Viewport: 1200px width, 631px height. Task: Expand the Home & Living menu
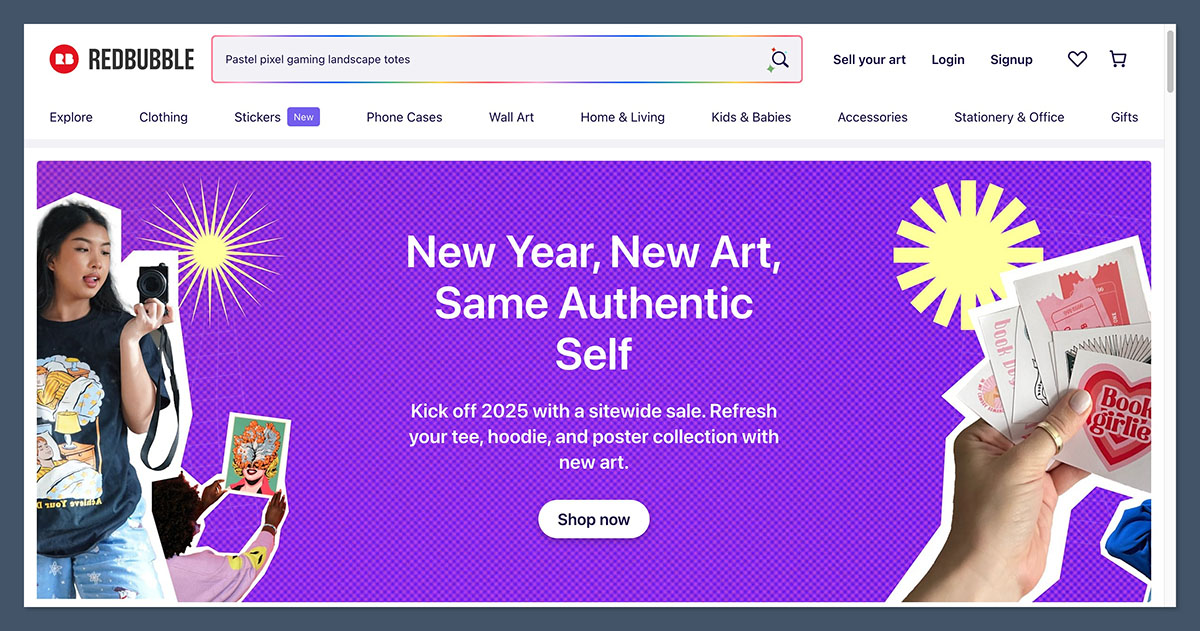tap(622, 117)
